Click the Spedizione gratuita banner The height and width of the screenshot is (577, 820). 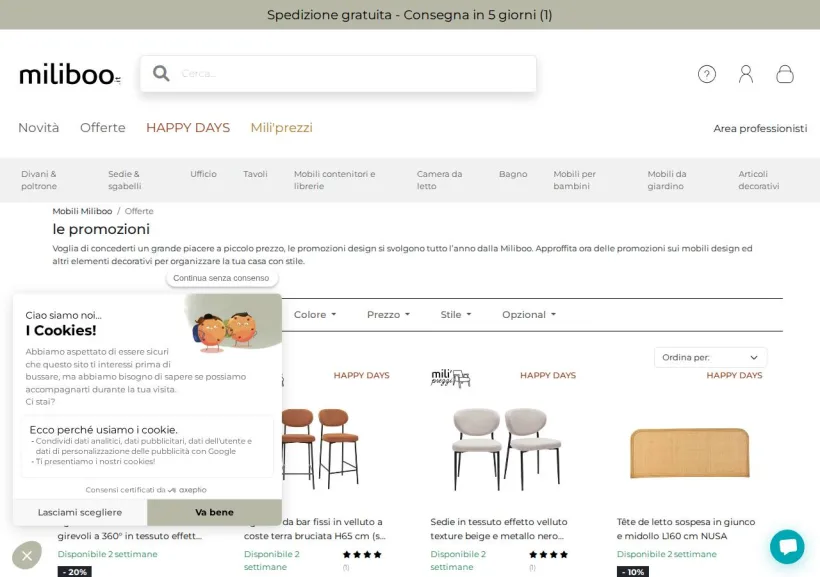pos(409,15)
